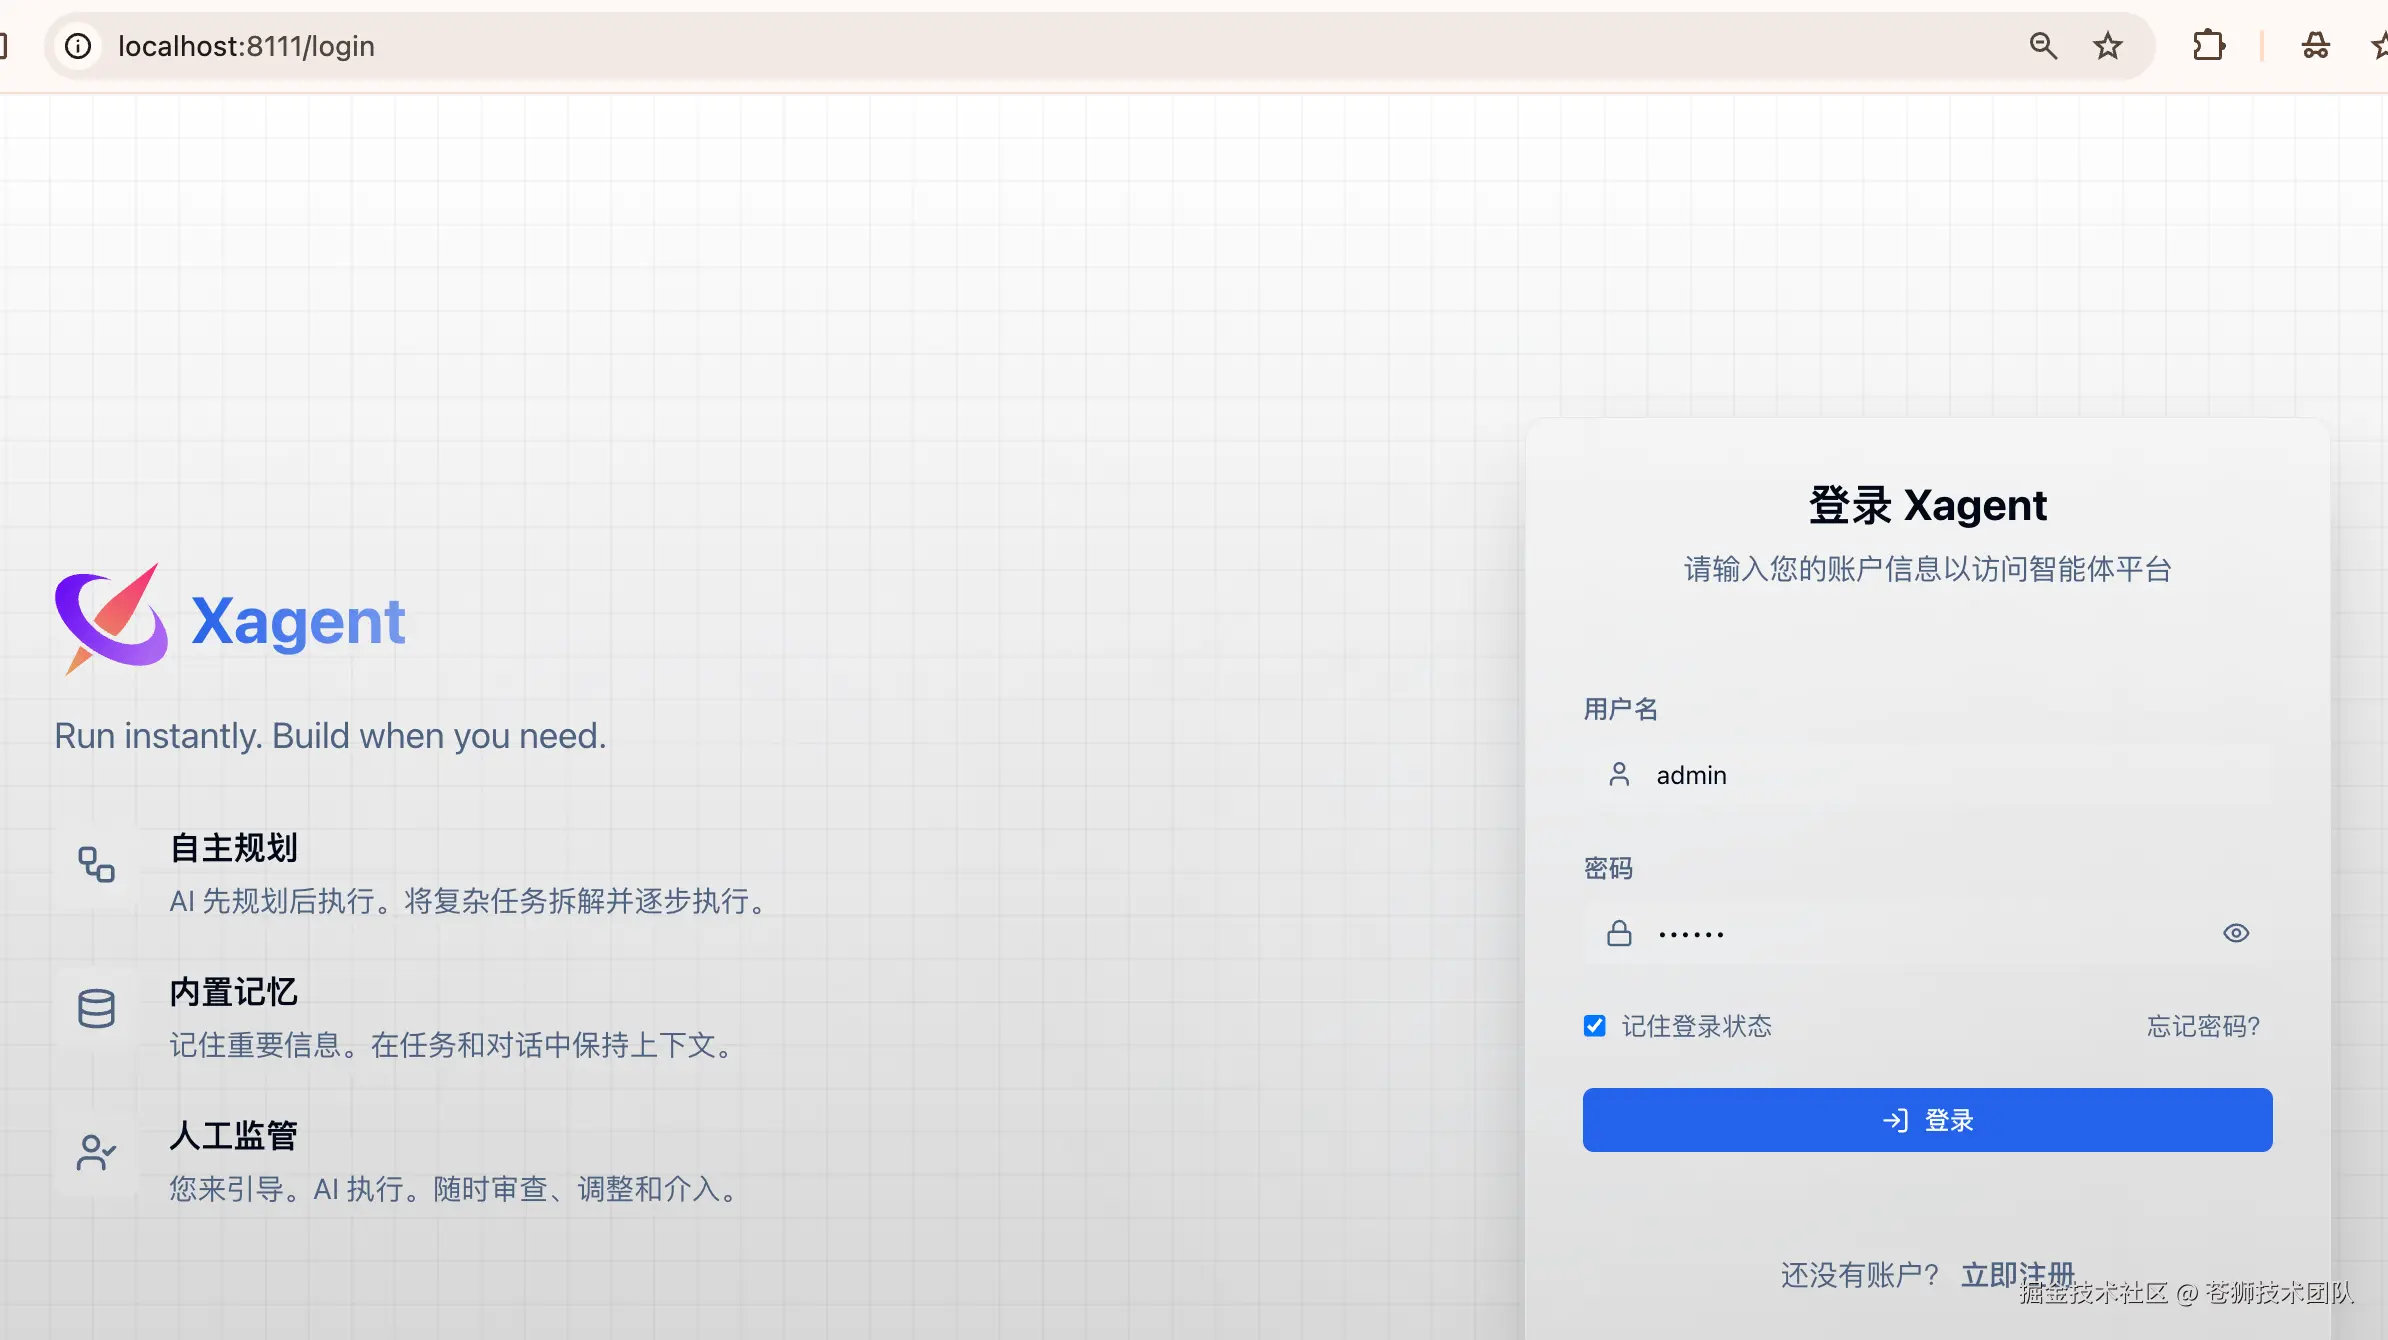The height and width of the screenshot is (1340, 2388).
Task: Click the human supervision user-check icon
Action: 96,1152
